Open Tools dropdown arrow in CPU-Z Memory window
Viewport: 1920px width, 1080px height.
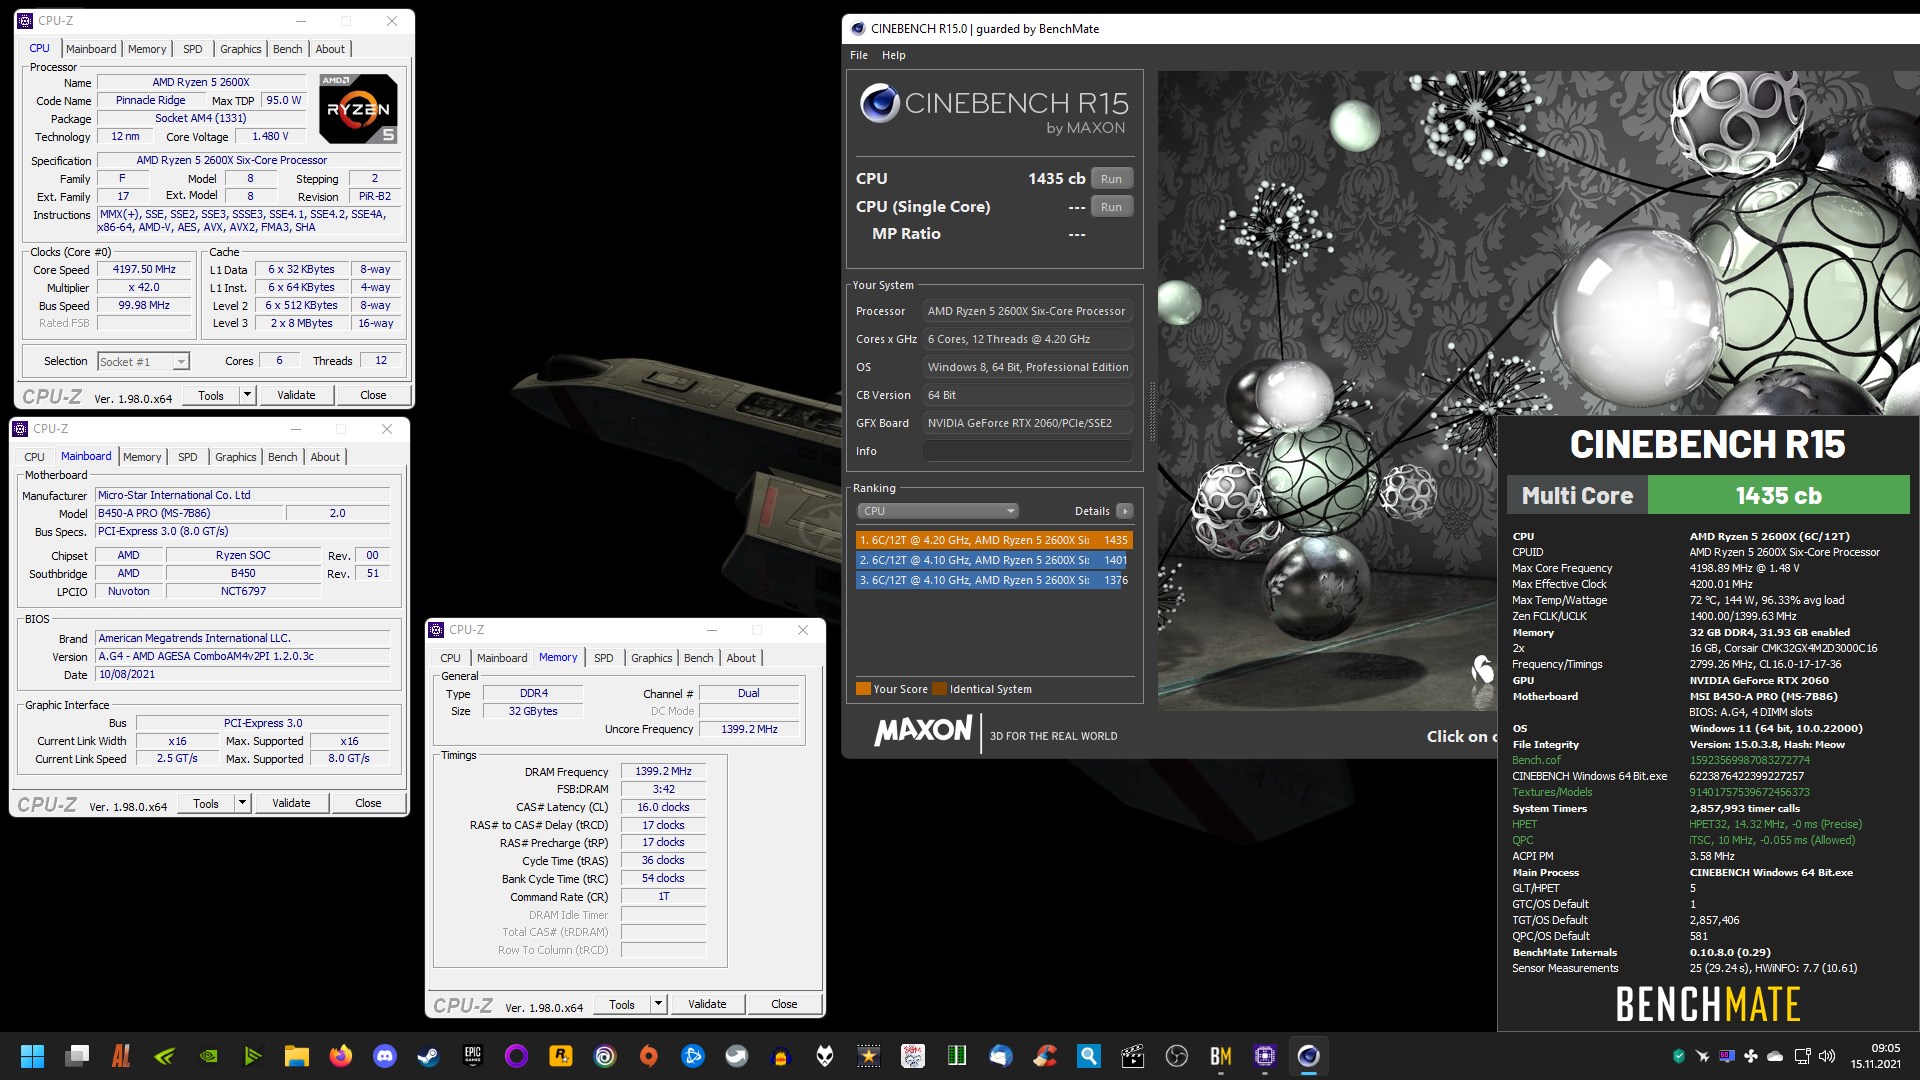click(x=658, y=1004)
